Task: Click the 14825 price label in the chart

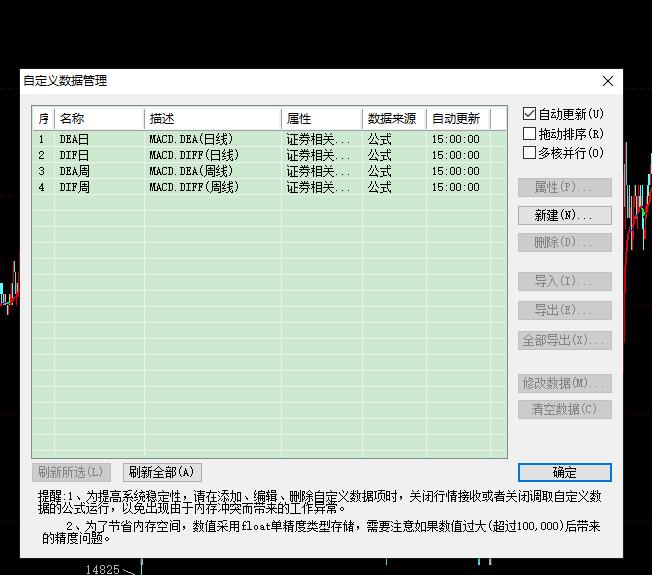Action: pyautogui.click(x=102, y=569)
